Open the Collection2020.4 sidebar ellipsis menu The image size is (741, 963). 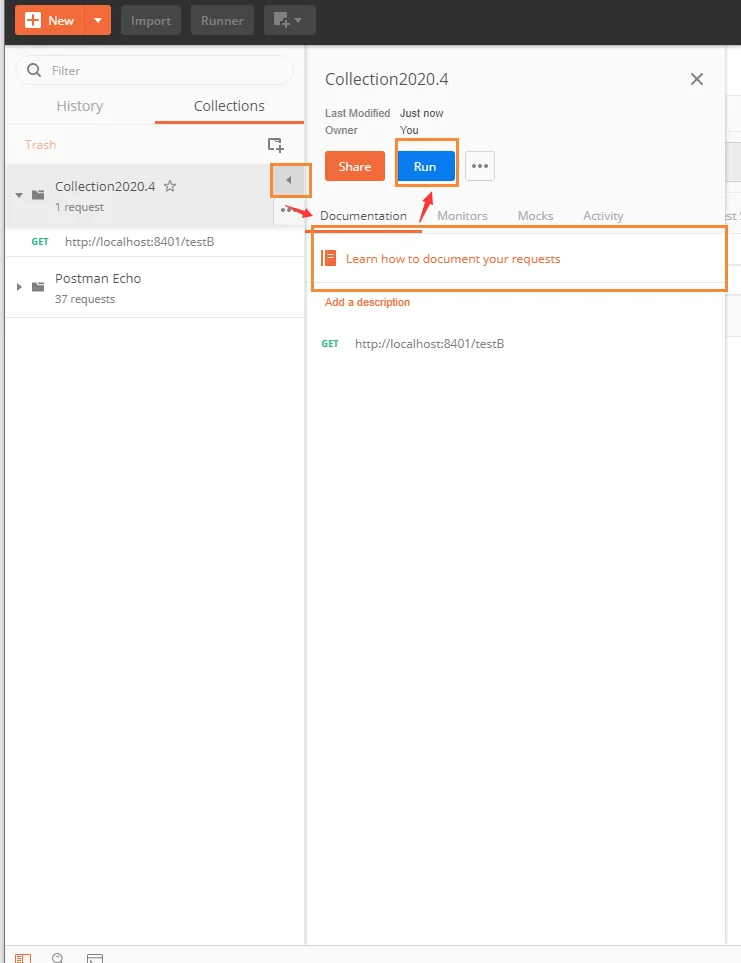[286, 210]
